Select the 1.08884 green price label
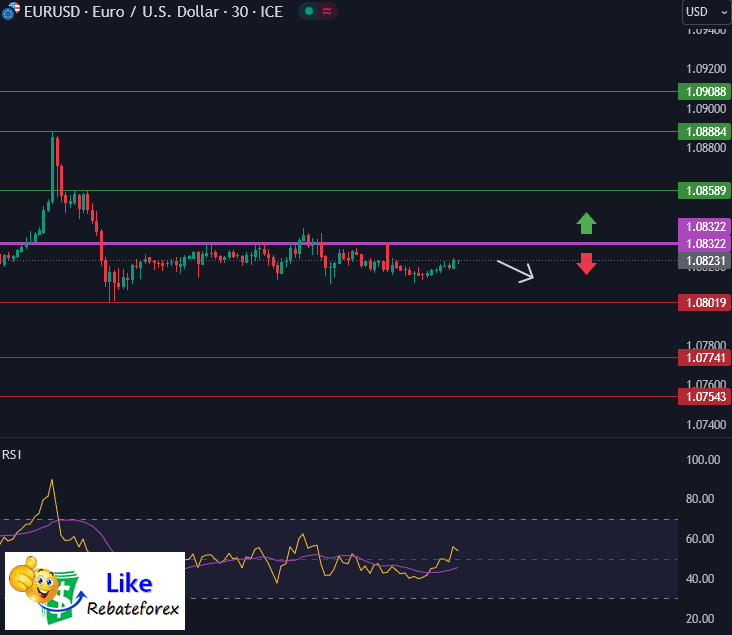The width and height of the screenshot is (732, 635). (705, 131)
